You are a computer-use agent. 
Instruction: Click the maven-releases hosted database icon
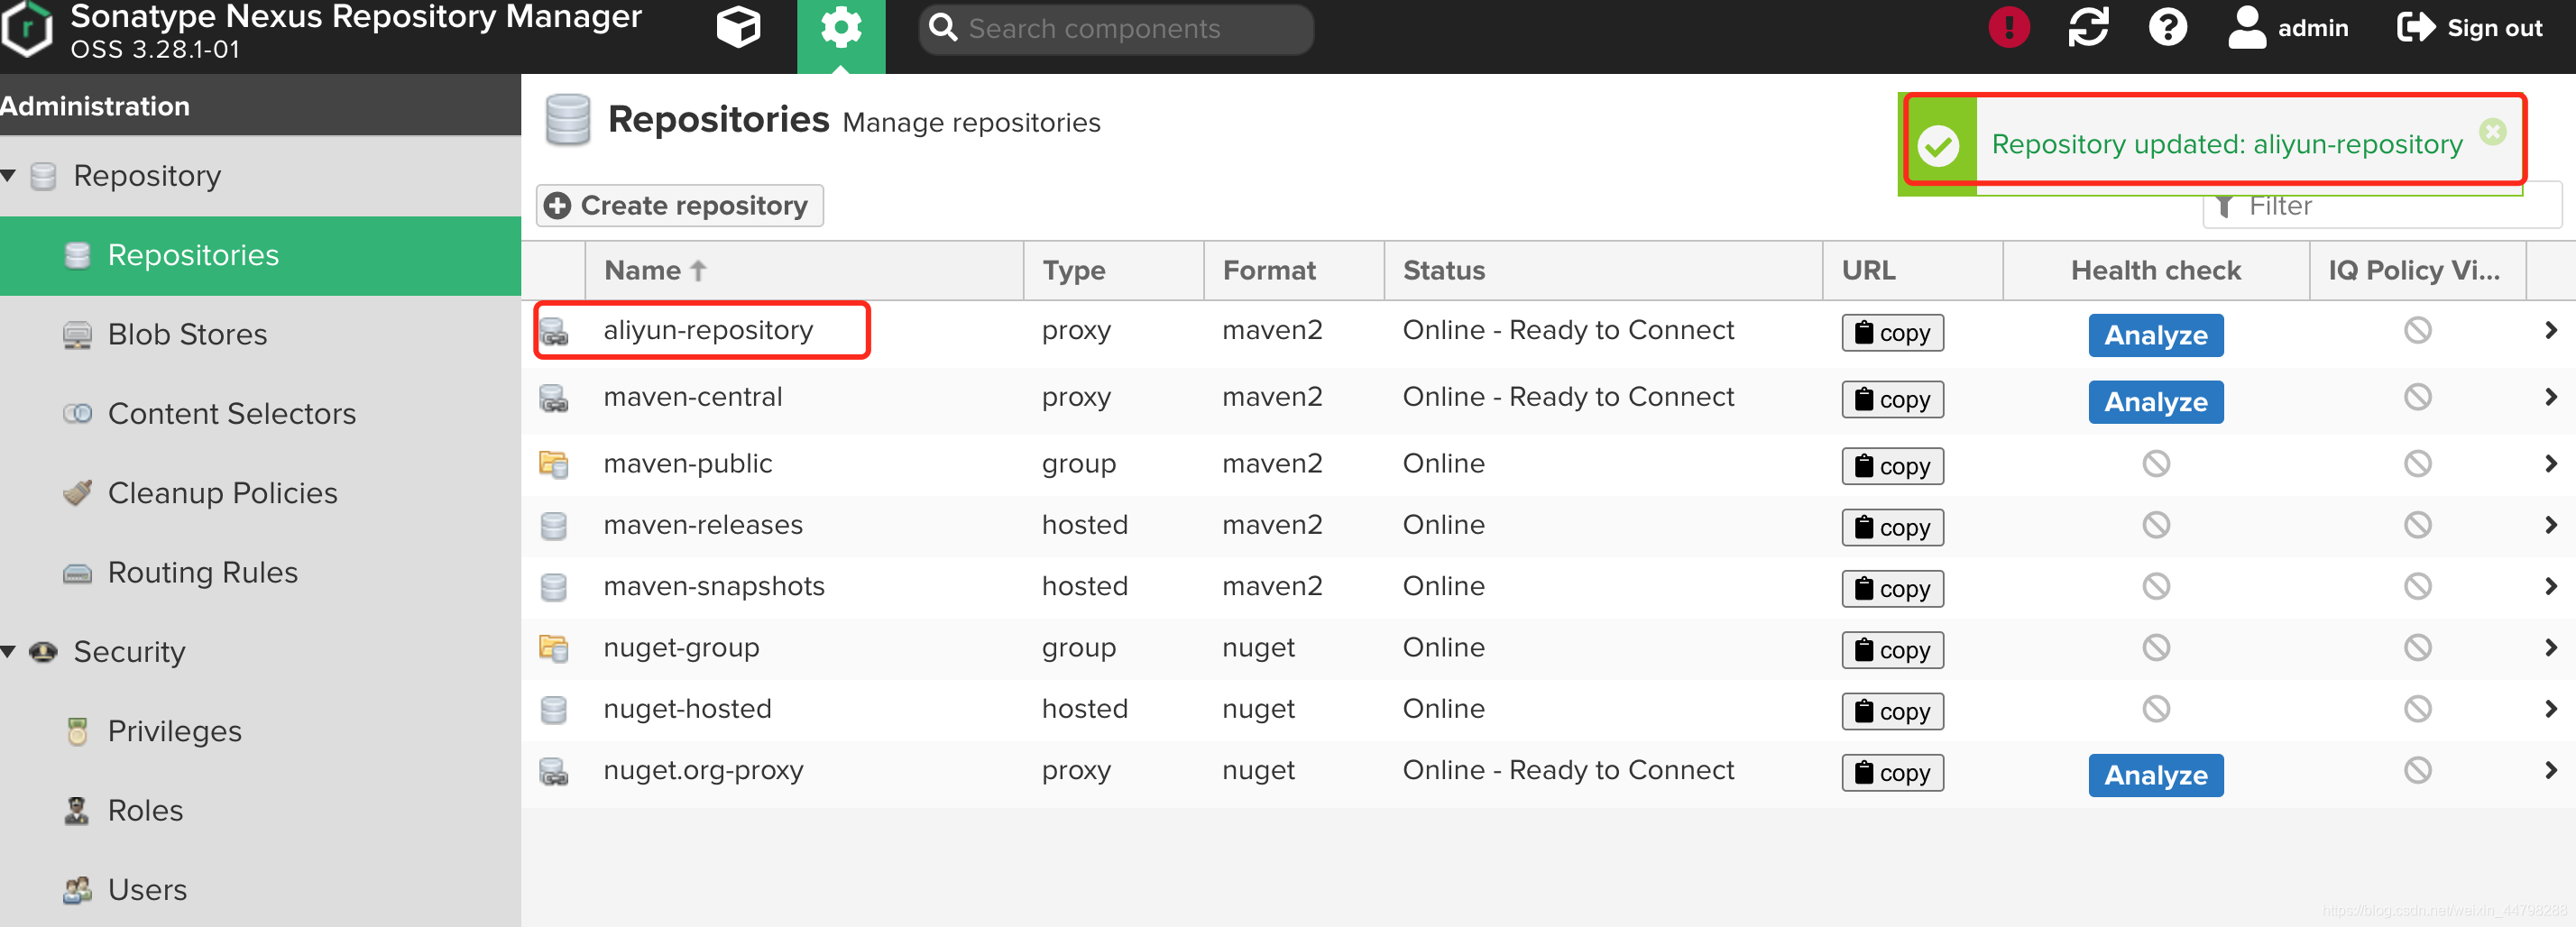(x=553, y=526)
